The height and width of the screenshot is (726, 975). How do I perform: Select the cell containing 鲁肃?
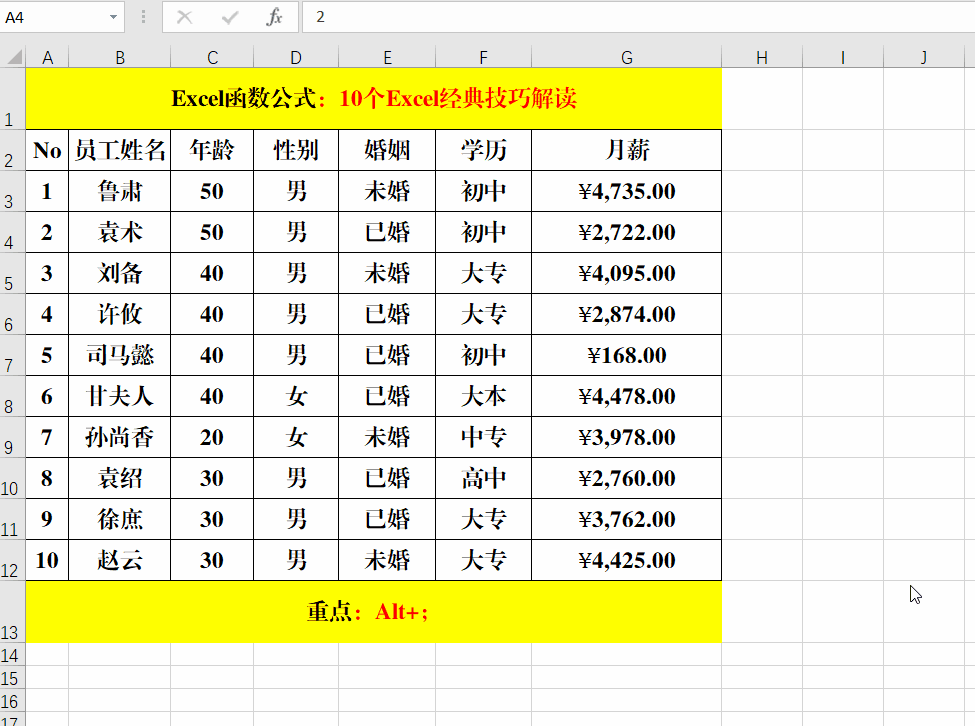tap(119, 191)
